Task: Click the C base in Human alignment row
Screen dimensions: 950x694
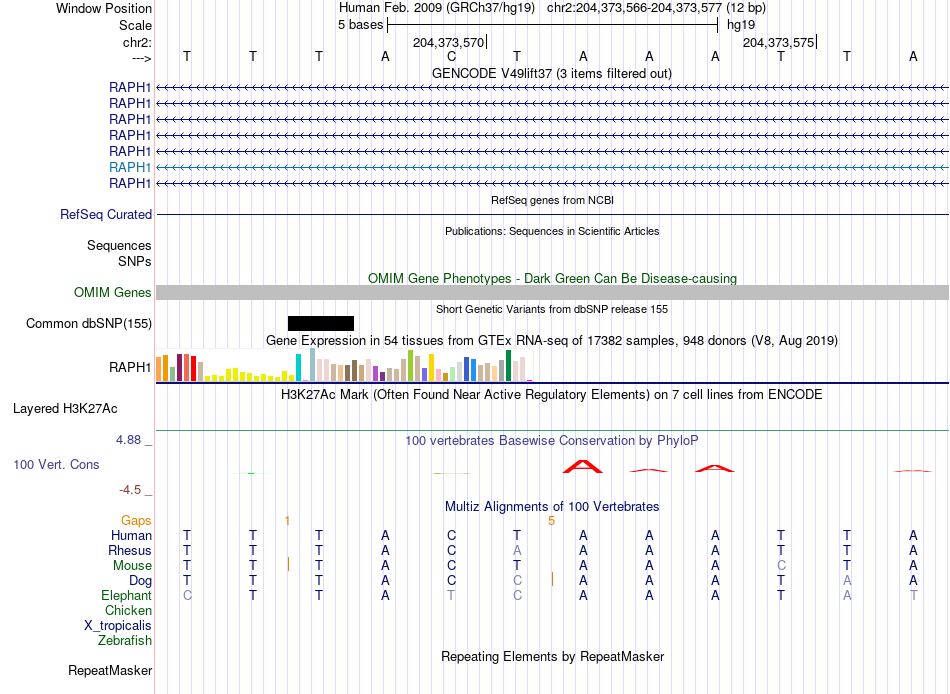Action: pos(451,536)
